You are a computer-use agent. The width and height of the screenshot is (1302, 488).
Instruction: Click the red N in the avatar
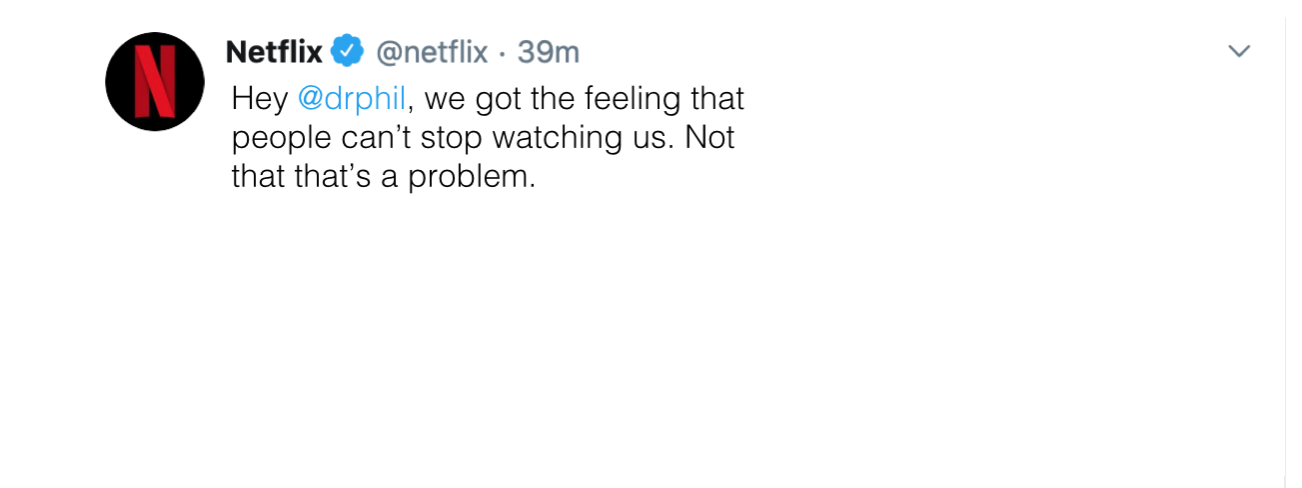tap(155, 82)
